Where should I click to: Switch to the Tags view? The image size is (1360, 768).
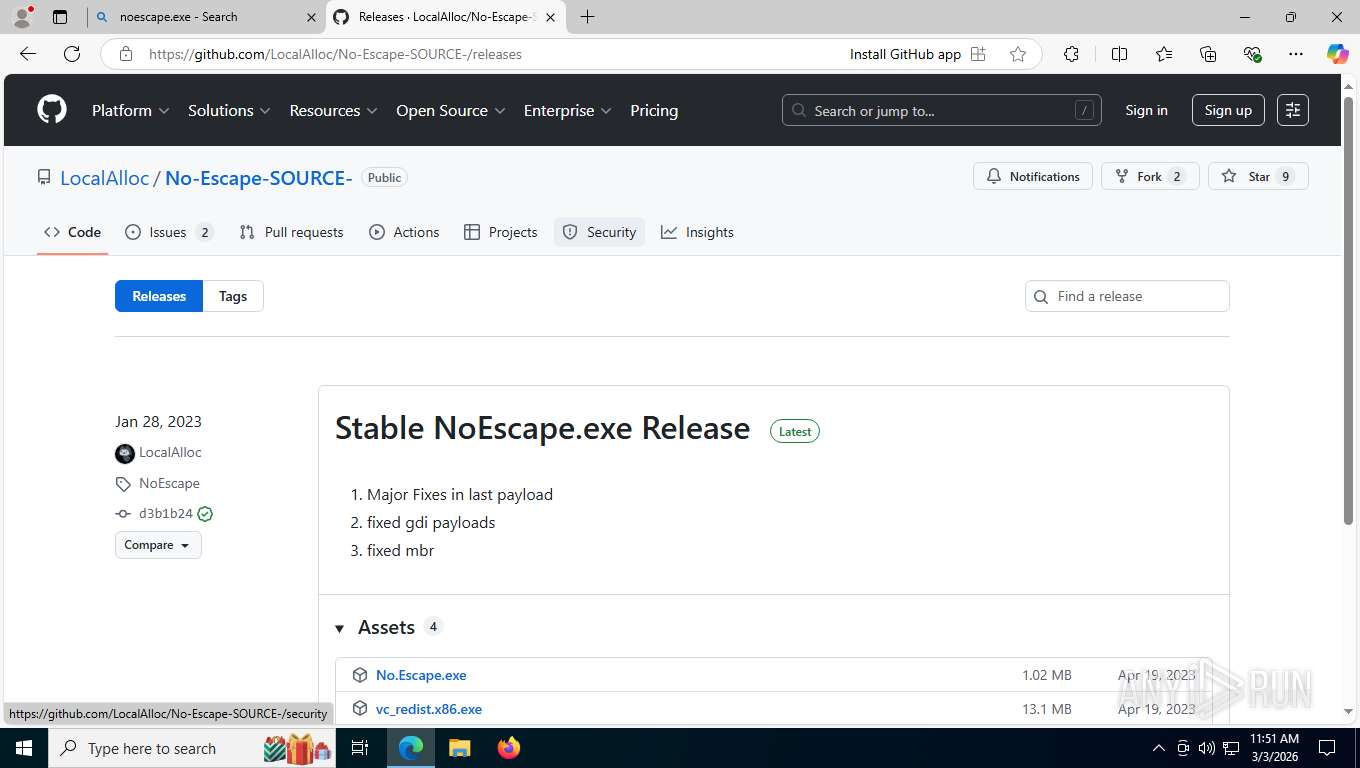(233, 296)
